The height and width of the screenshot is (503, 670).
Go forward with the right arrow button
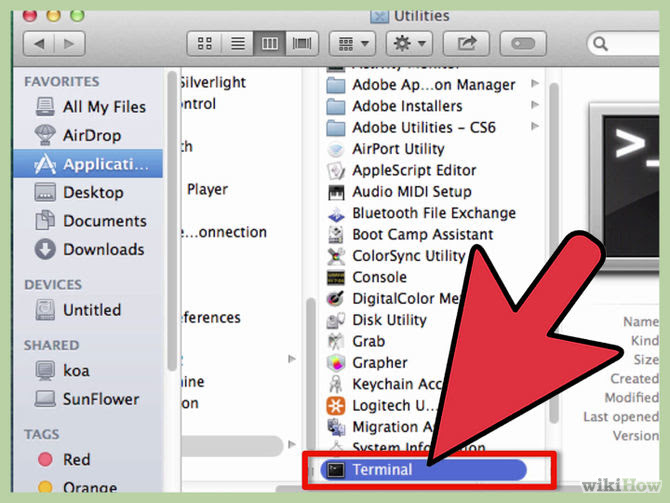69,44
